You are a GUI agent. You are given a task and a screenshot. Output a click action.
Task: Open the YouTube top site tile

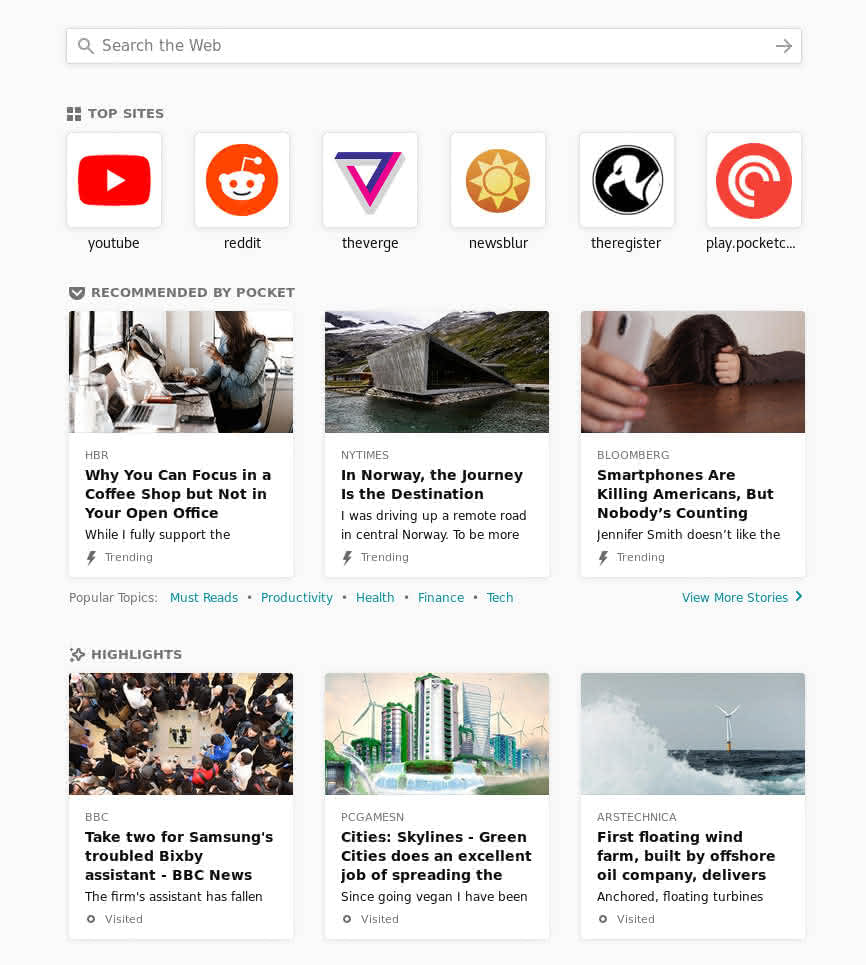(x=114, y=180)
